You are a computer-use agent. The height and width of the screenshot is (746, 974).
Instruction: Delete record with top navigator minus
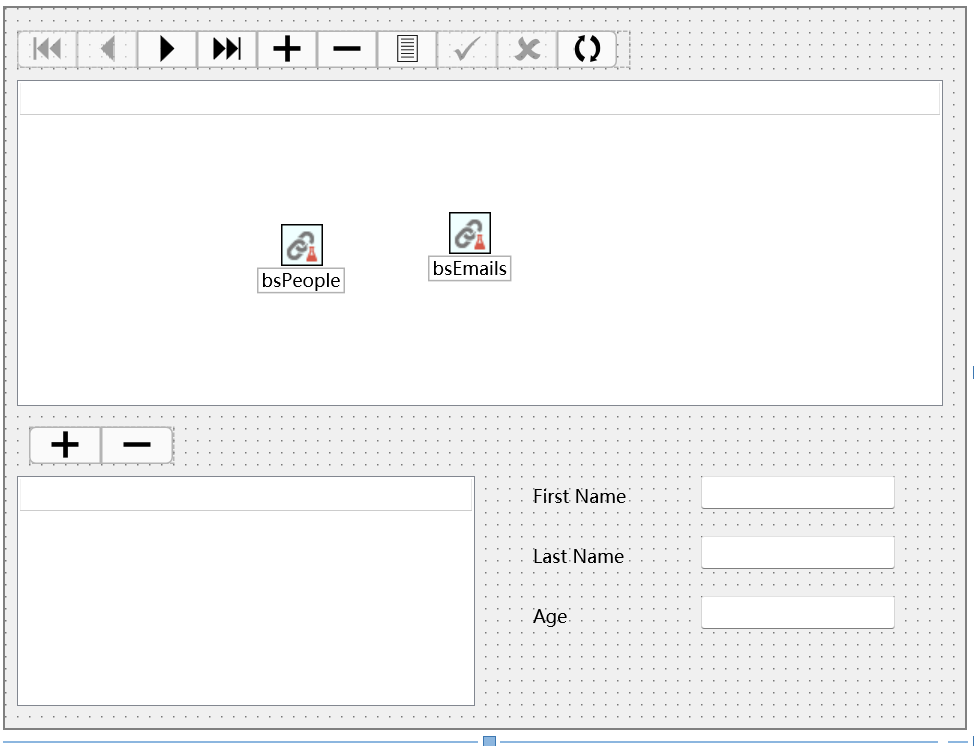tap(347, 48)
